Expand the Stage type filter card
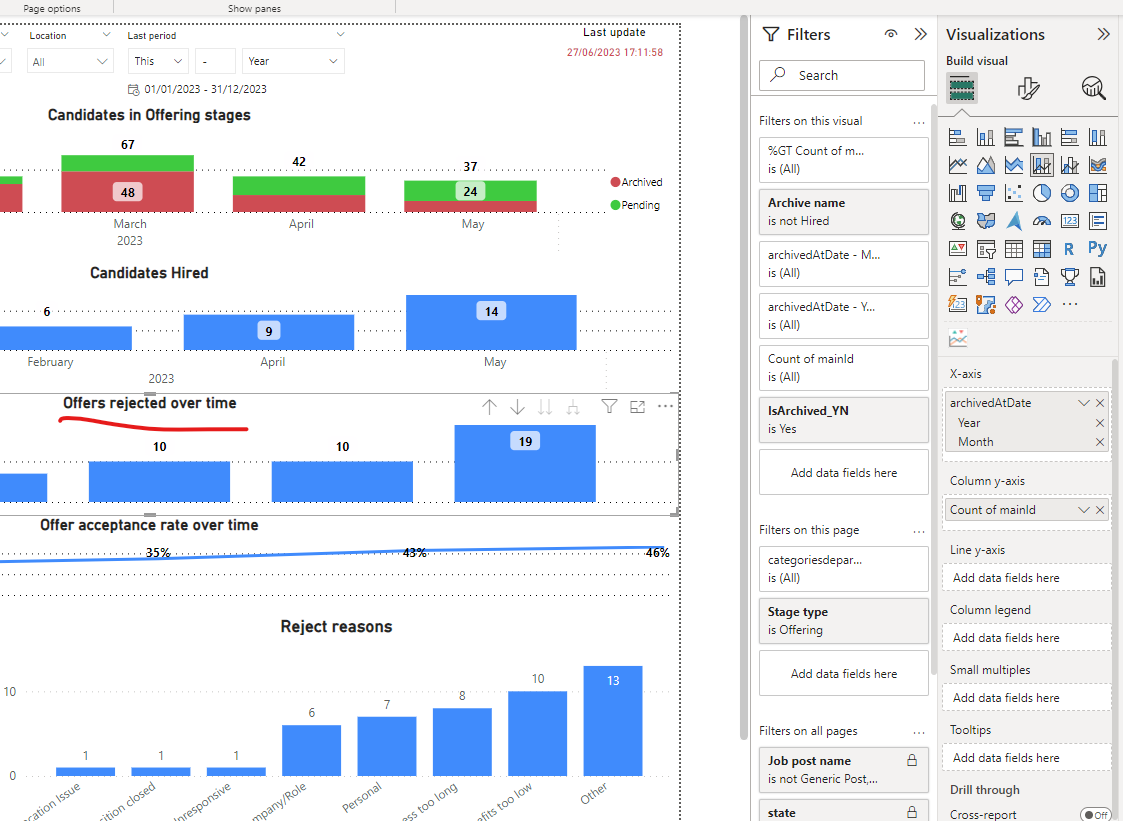Image resolution: width=1123 pixels, height=821 pixels. (x=844, y=620)
